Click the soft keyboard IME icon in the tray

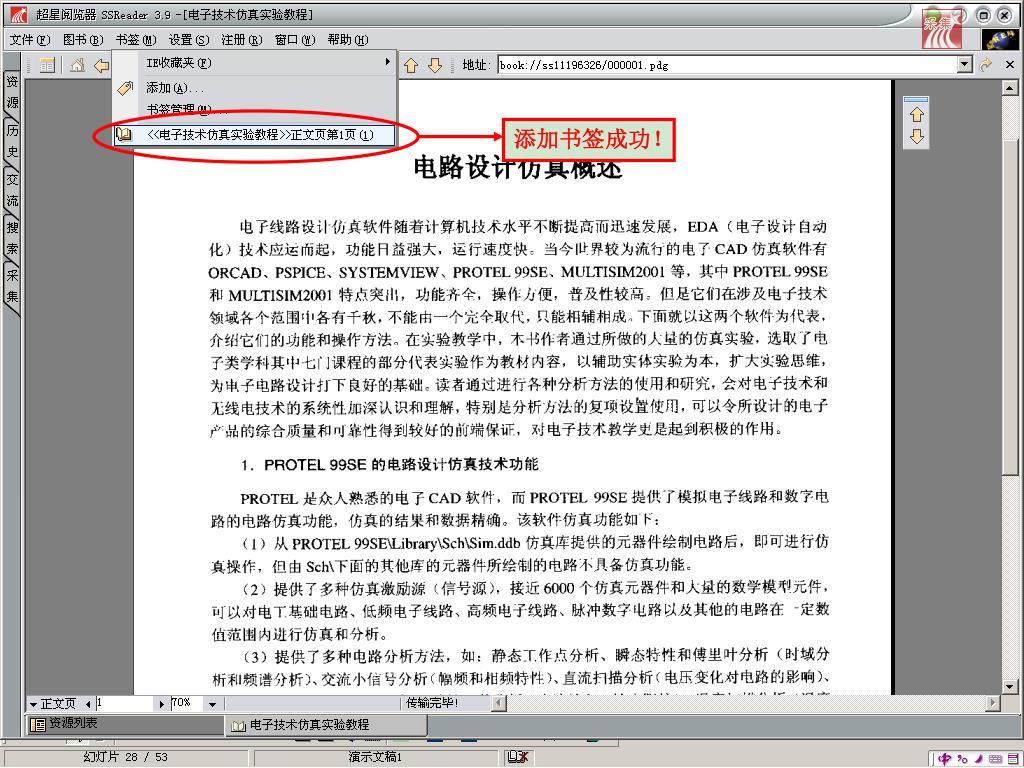point(995,758)
